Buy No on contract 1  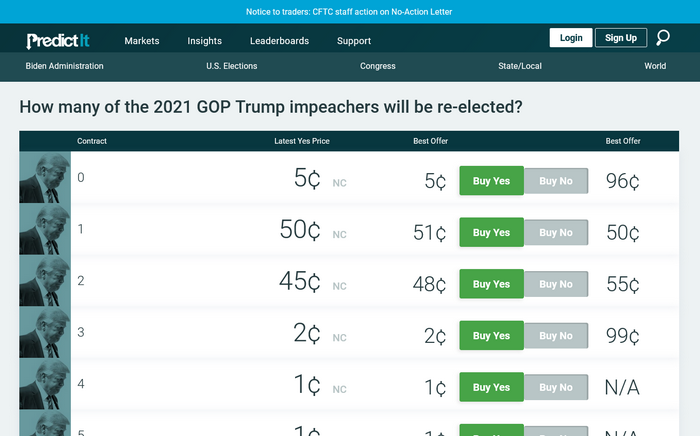[x=556, y=233]
